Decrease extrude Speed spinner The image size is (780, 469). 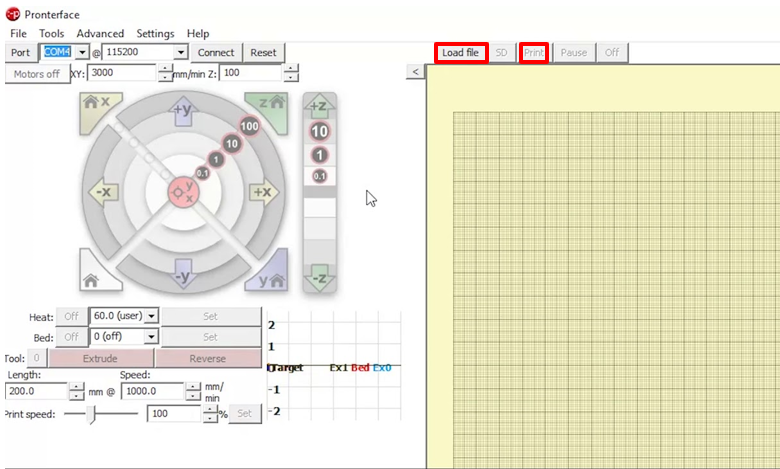(193, 396)
